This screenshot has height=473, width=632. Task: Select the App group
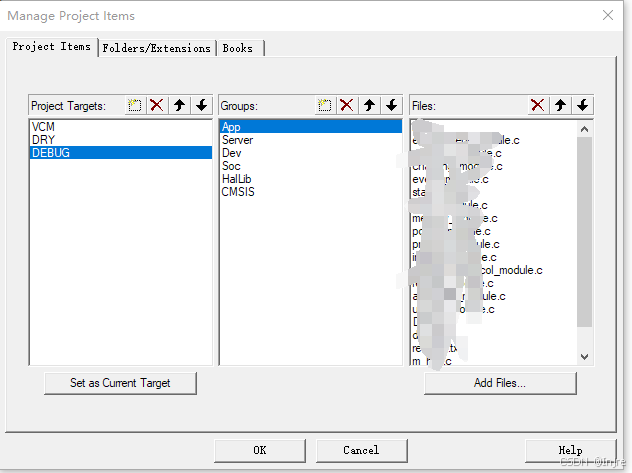(x=311, y=127)
